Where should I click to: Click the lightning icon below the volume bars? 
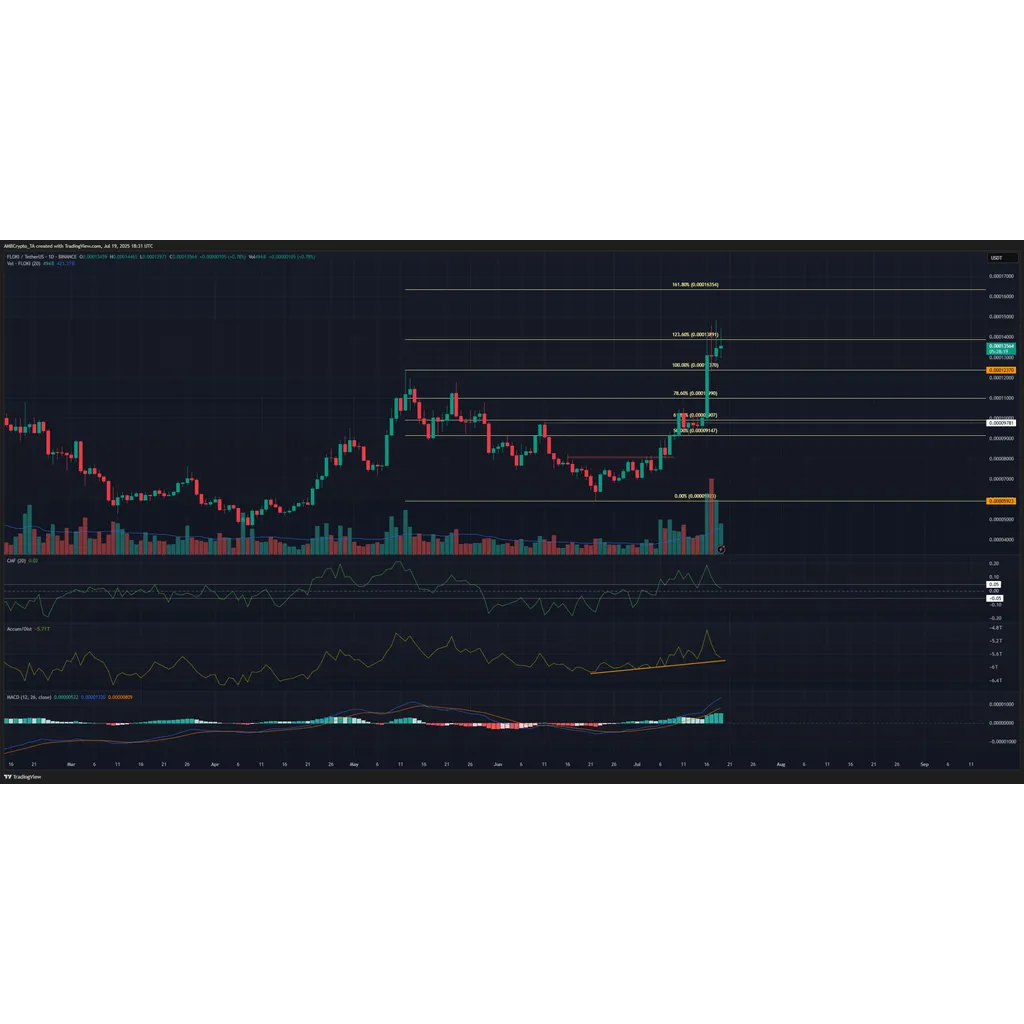(x=721, y=549)
